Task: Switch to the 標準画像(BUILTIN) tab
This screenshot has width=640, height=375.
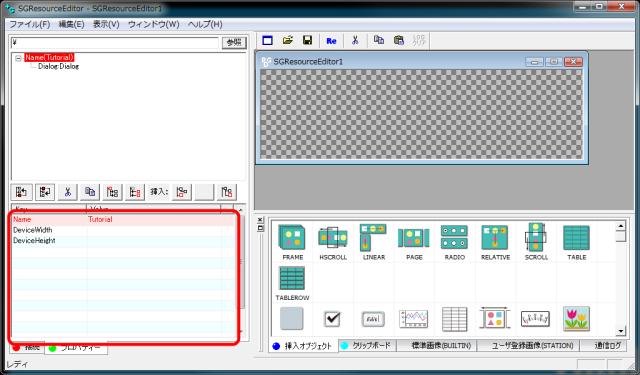Action: pyautogui.click(x=436, y=346)
